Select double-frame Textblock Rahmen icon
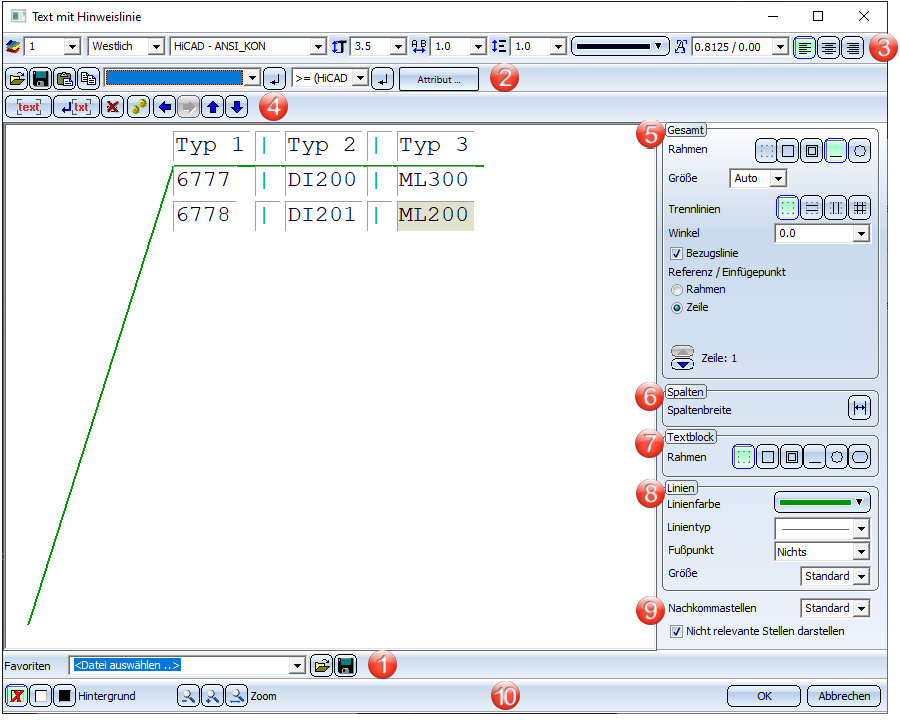This screenshot has height=720, width=900. point(789,458)
